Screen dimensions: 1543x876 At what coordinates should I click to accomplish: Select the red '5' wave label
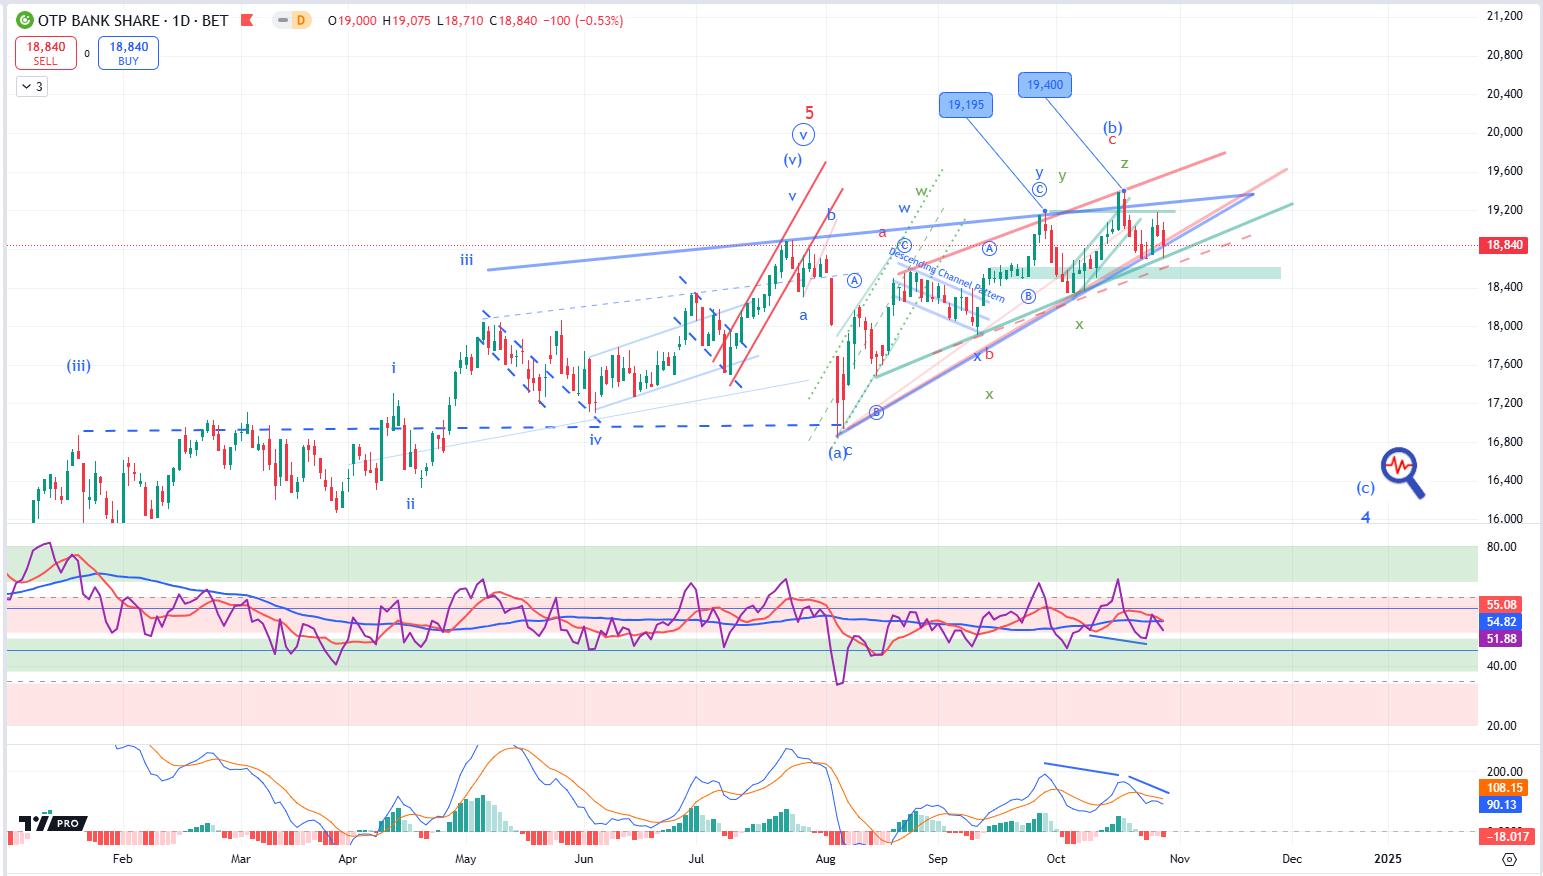pos(809,113)
